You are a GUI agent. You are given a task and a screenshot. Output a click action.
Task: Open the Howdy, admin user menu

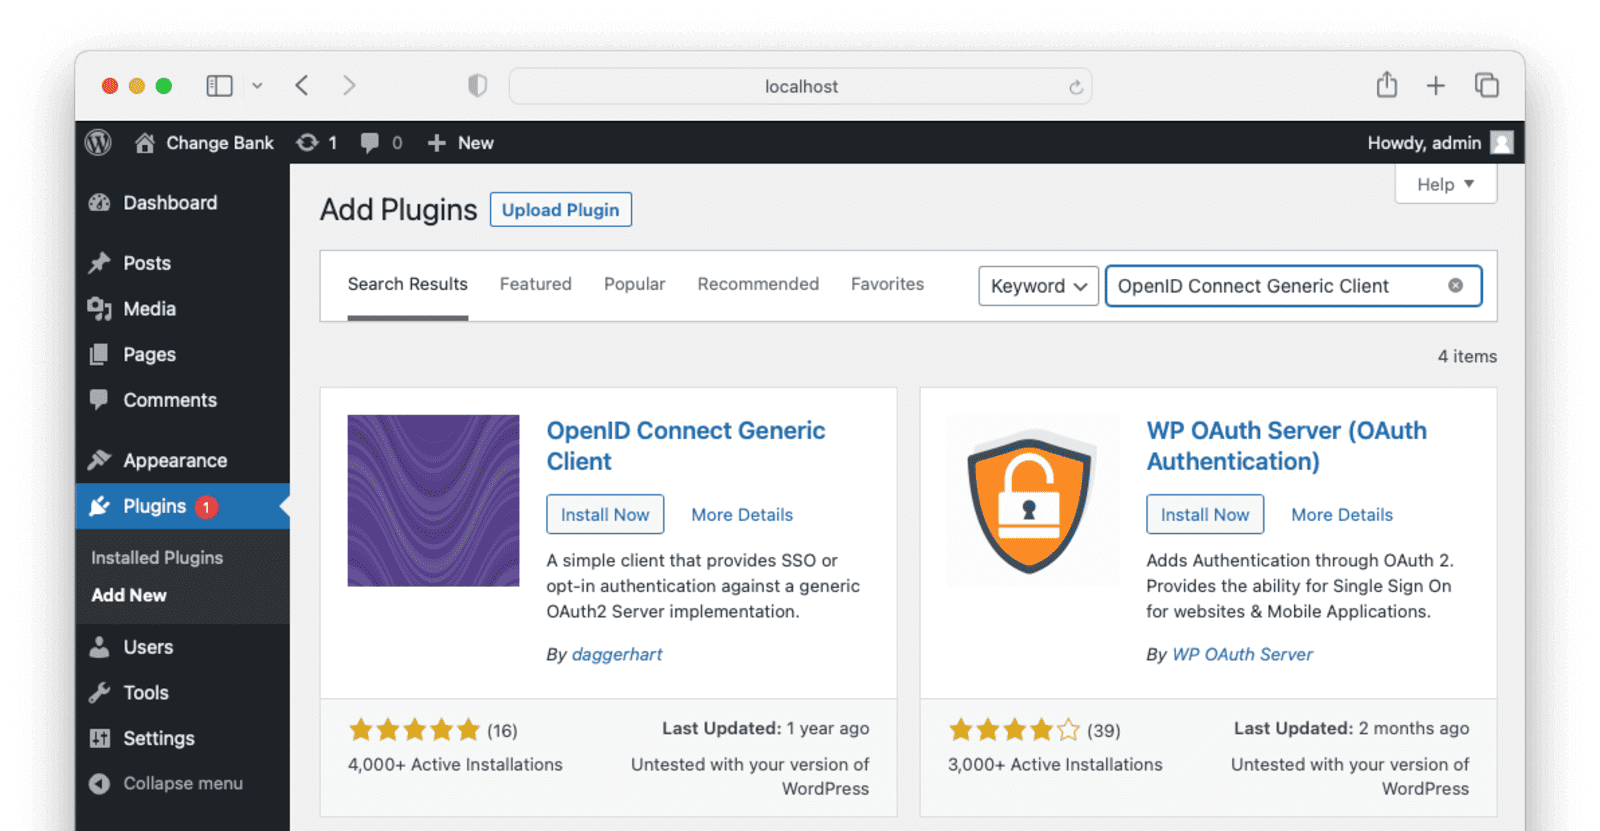point(1439,143)
